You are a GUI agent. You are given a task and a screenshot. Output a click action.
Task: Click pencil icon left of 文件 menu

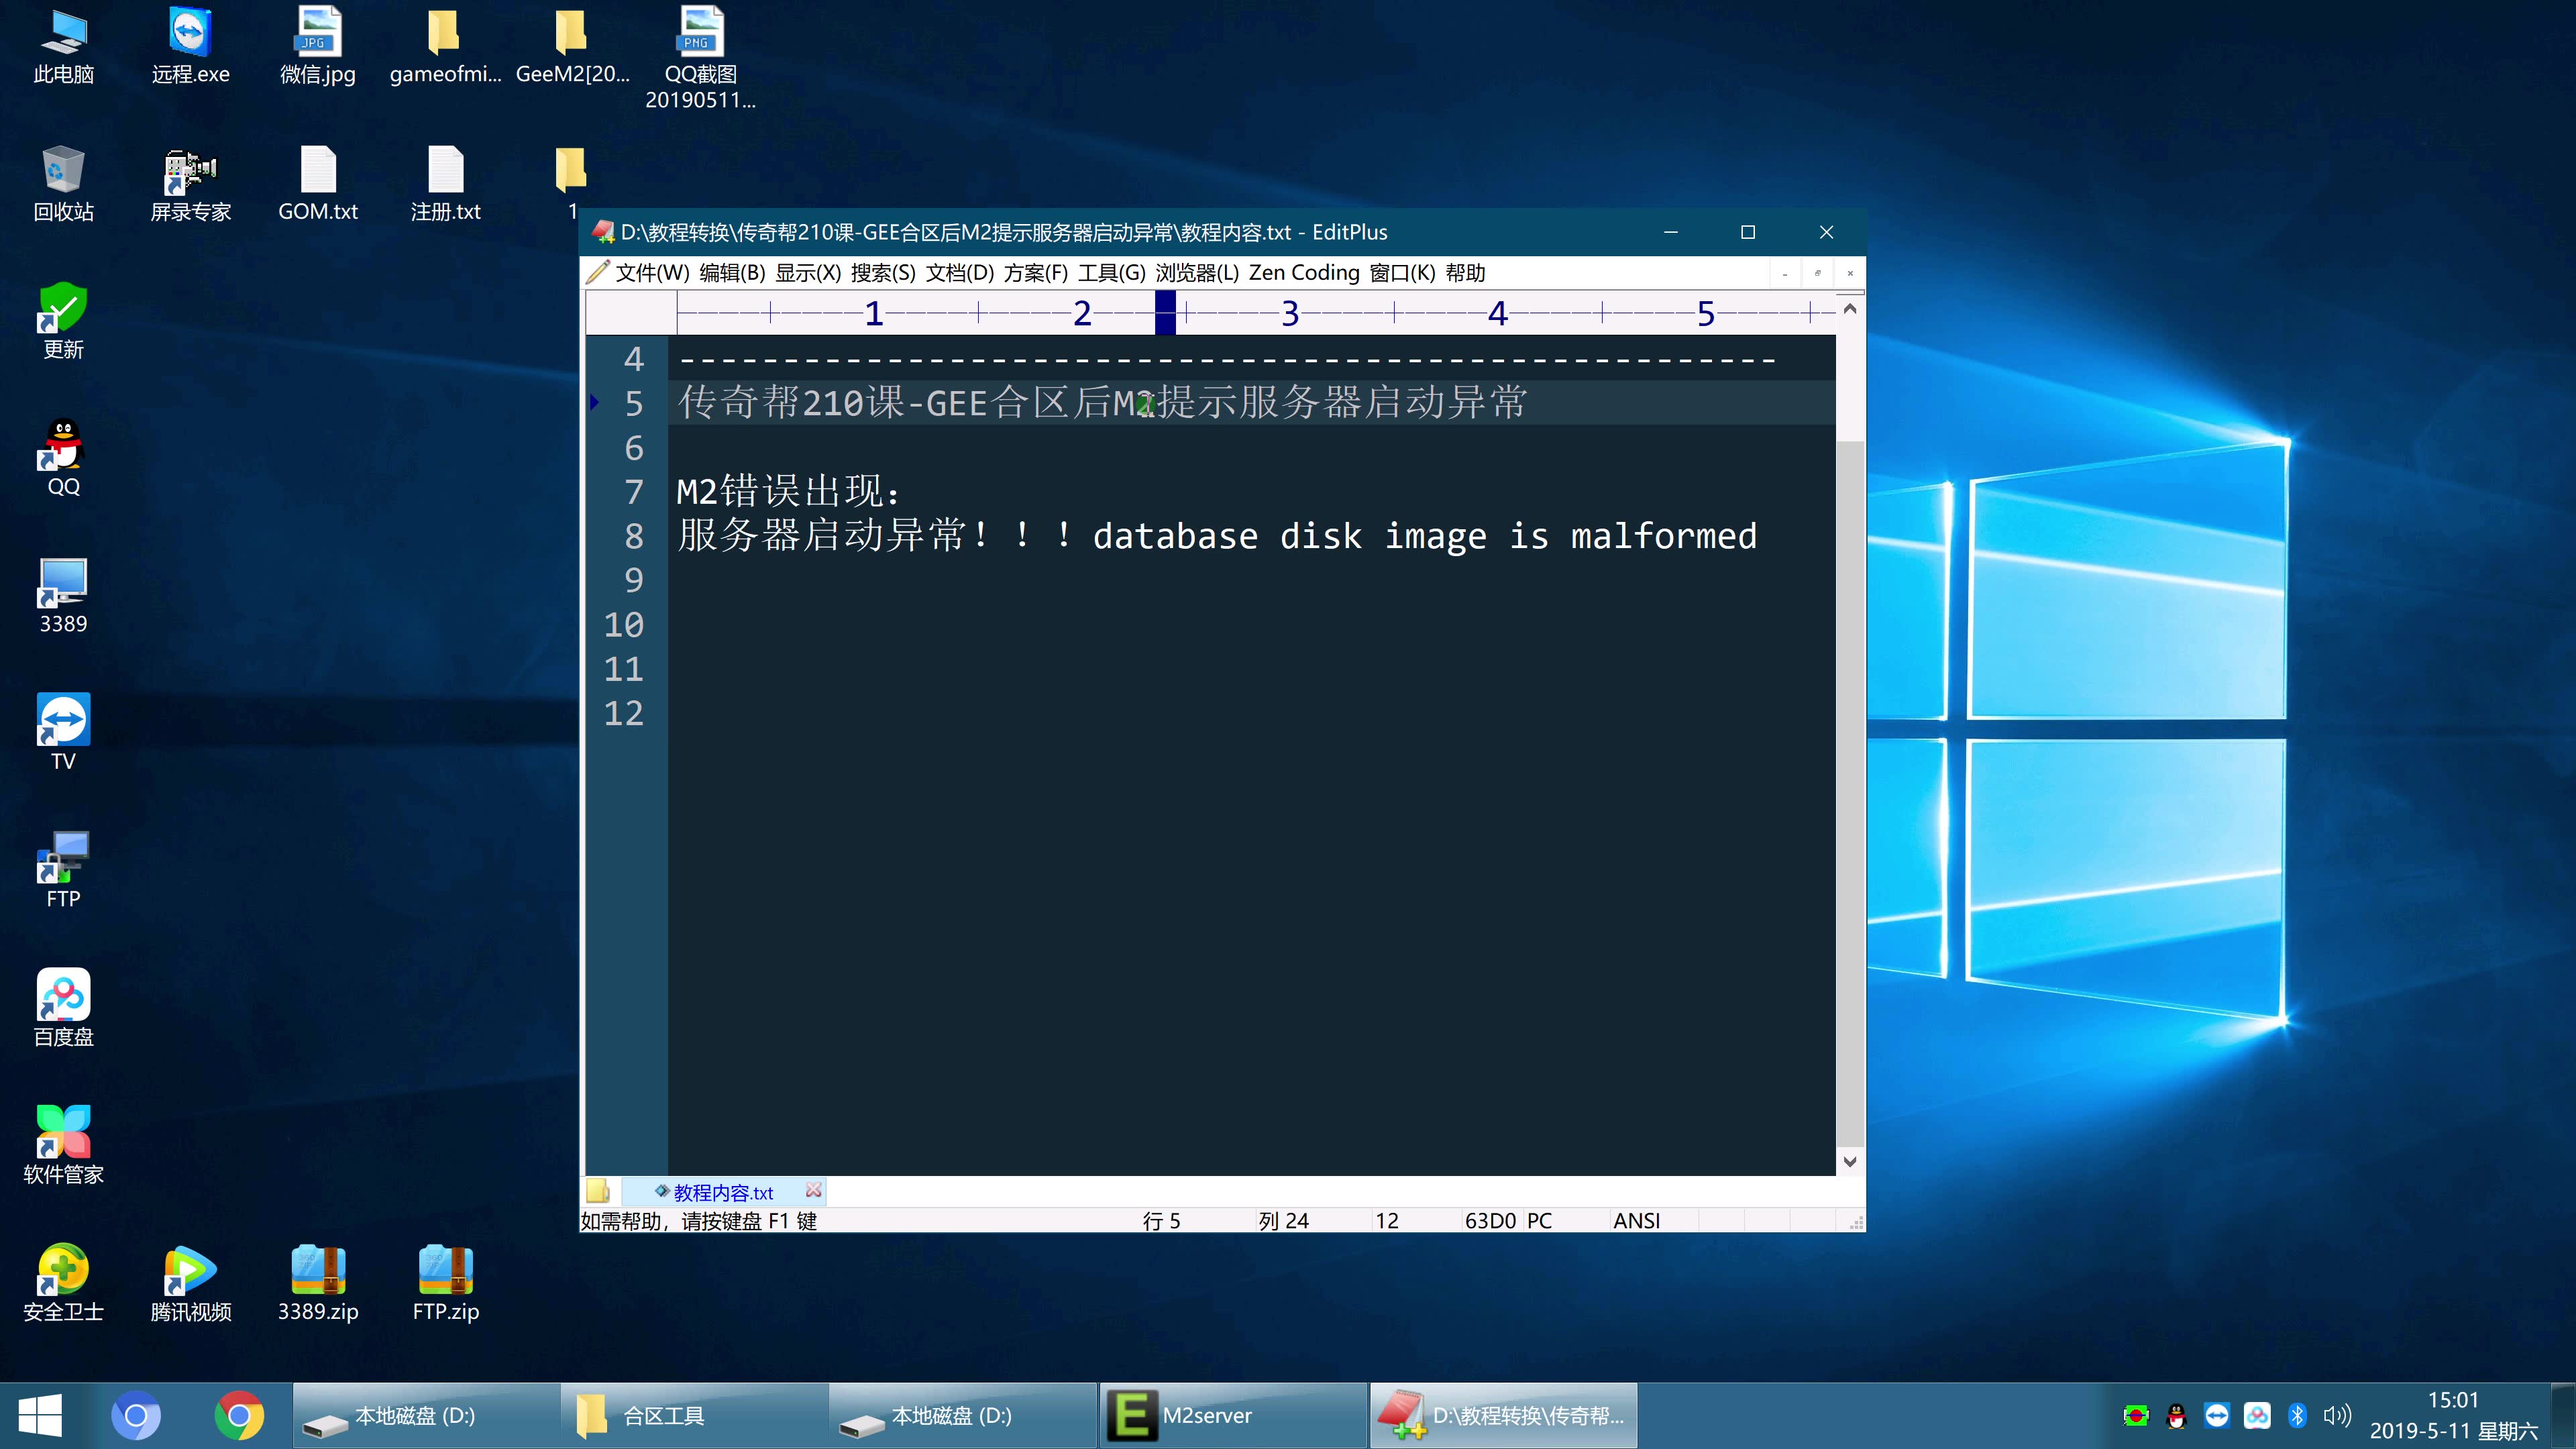tap(597, 272)
